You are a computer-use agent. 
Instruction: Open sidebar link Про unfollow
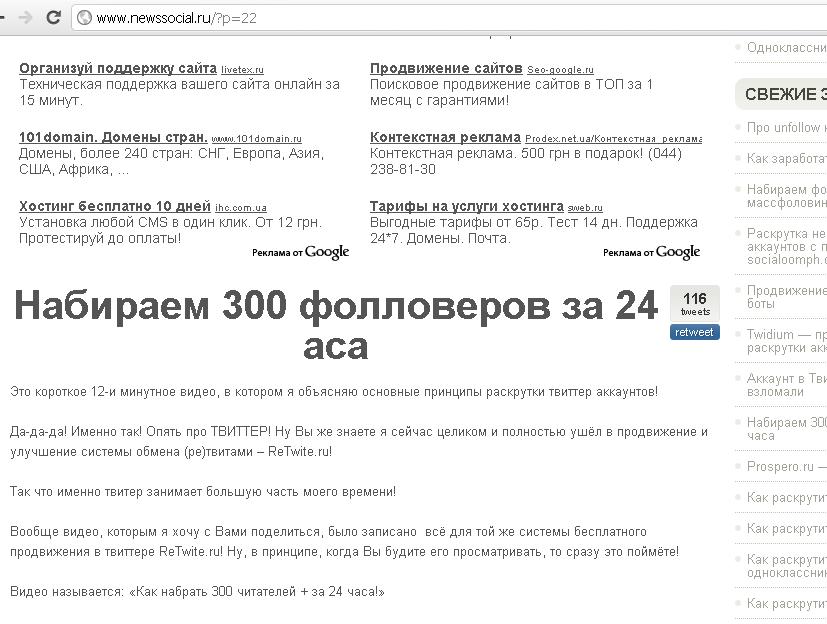point(786,128)
